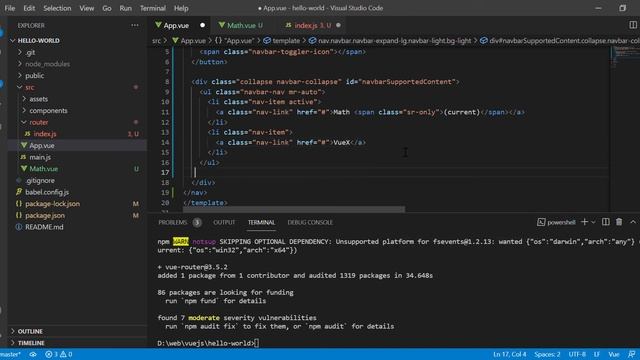The height and width of the screenshot is (360, 640).
Task: Split the terminal pane
Action: point(606,222)
